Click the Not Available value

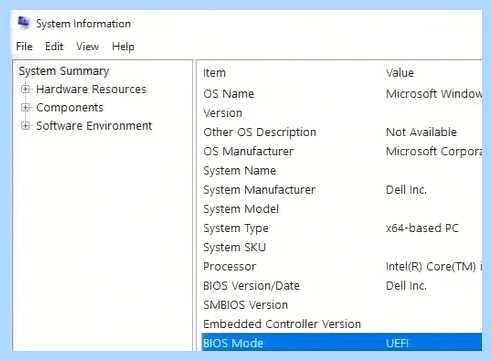(421, 132)
